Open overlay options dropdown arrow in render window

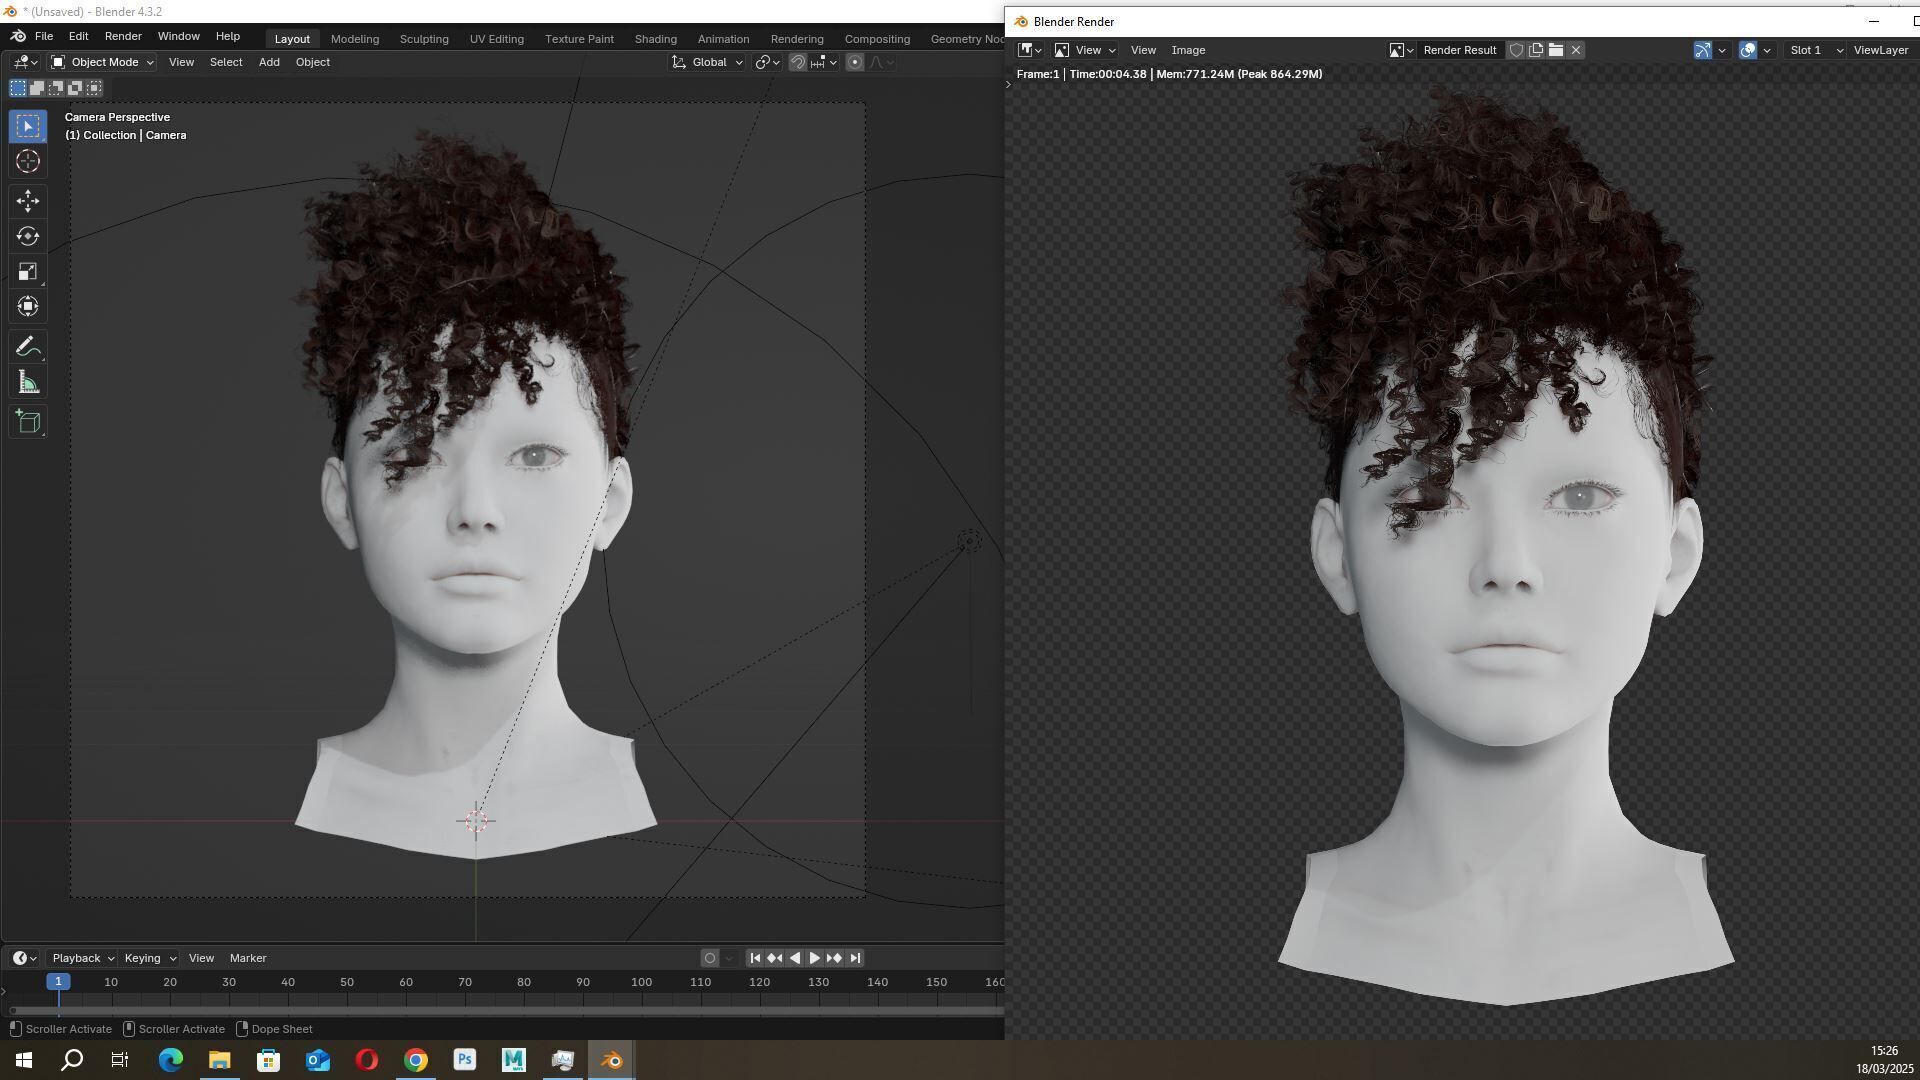[x=1767, y=50]
